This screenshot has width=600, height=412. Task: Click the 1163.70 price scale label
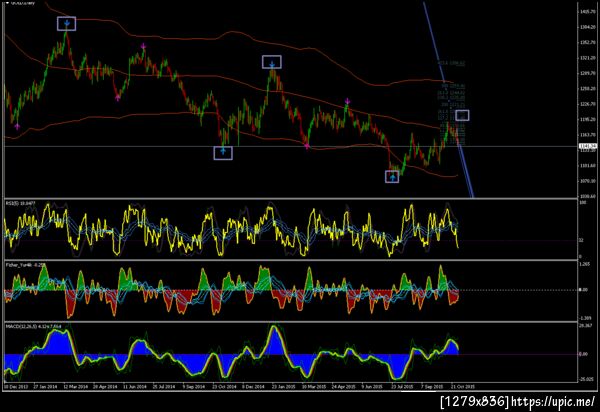click(x=589, y=135)
